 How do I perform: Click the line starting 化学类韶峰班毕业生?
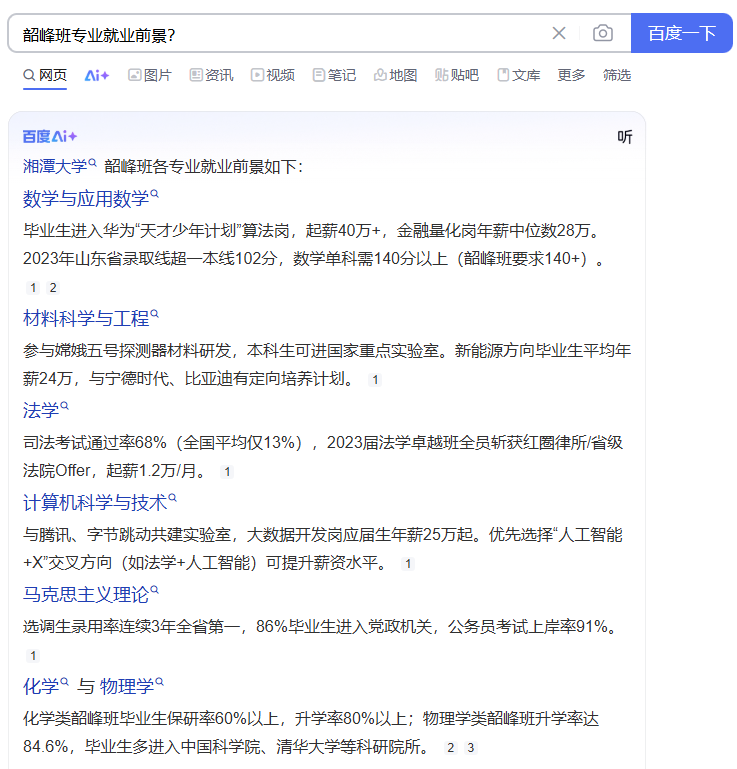point(311,719)
